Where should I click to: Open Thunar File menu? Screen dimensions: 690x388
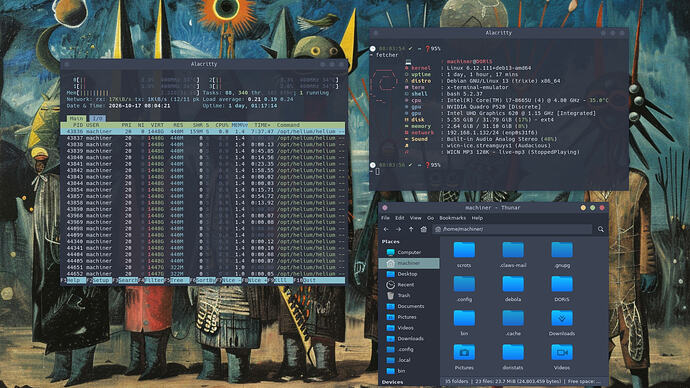point(385,218)
